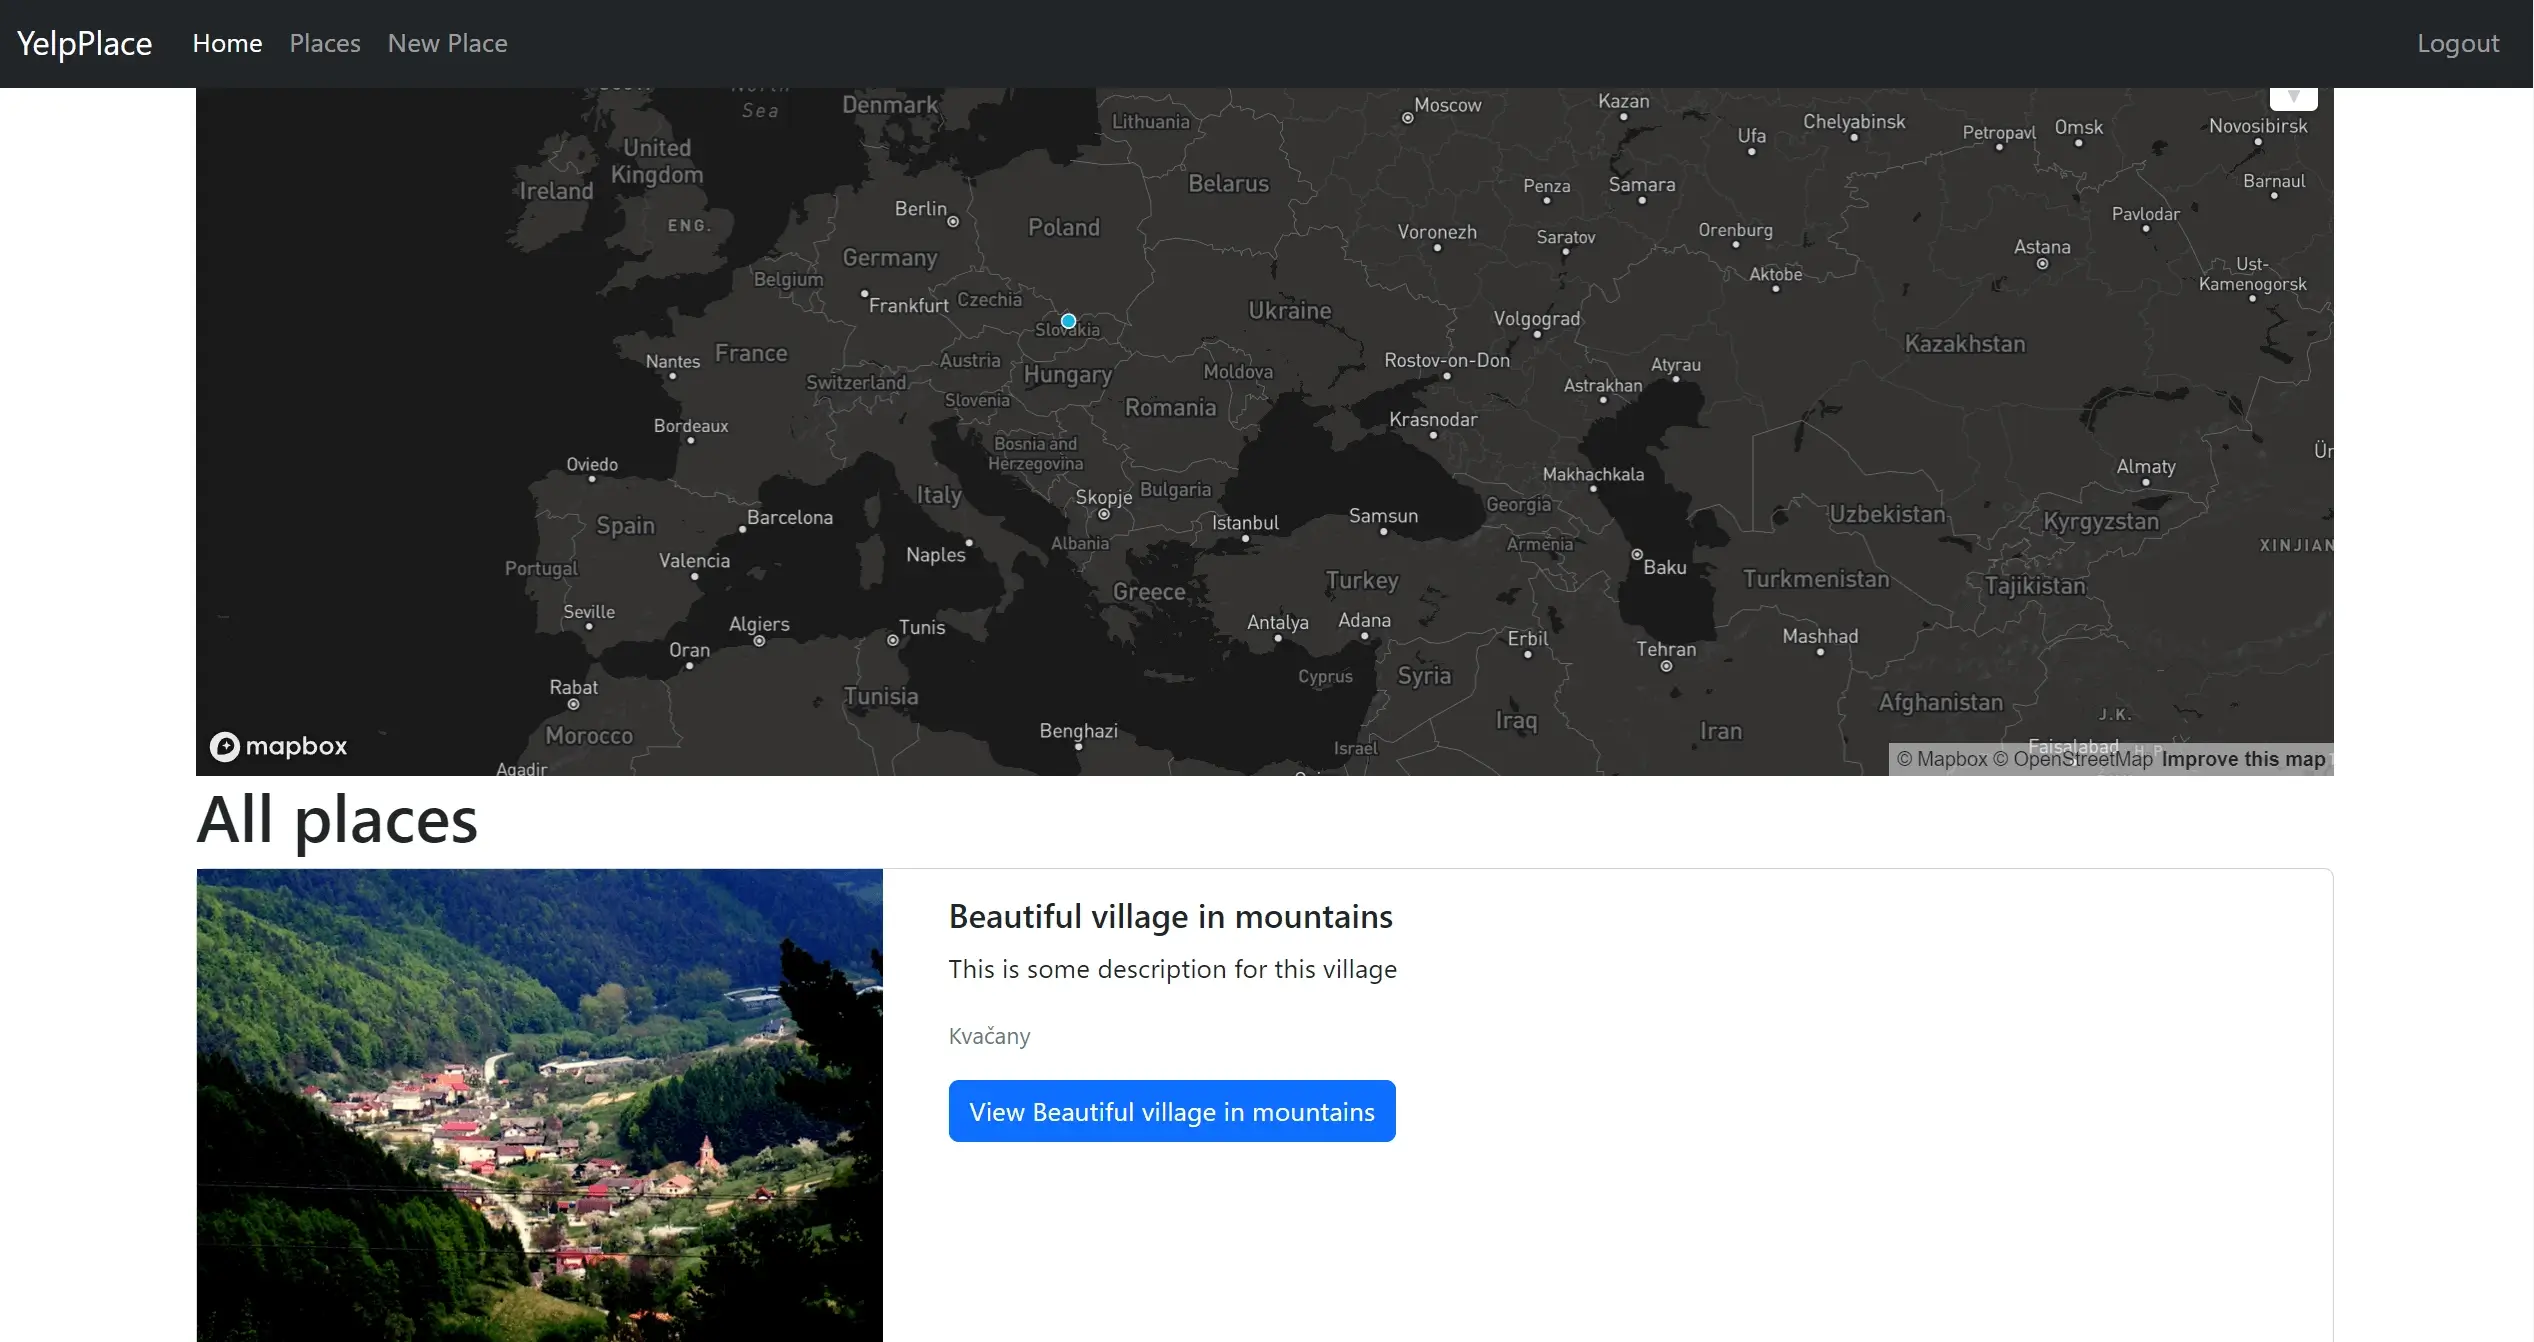
Task: Click the Astana capital marker on map
Action: click(x=2042, y=264)
